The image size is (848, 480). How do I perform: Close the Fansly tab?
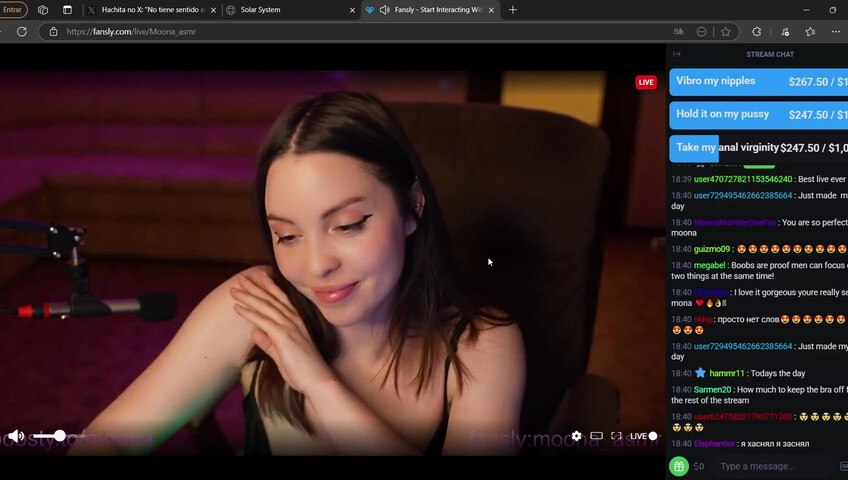[491, 10]
